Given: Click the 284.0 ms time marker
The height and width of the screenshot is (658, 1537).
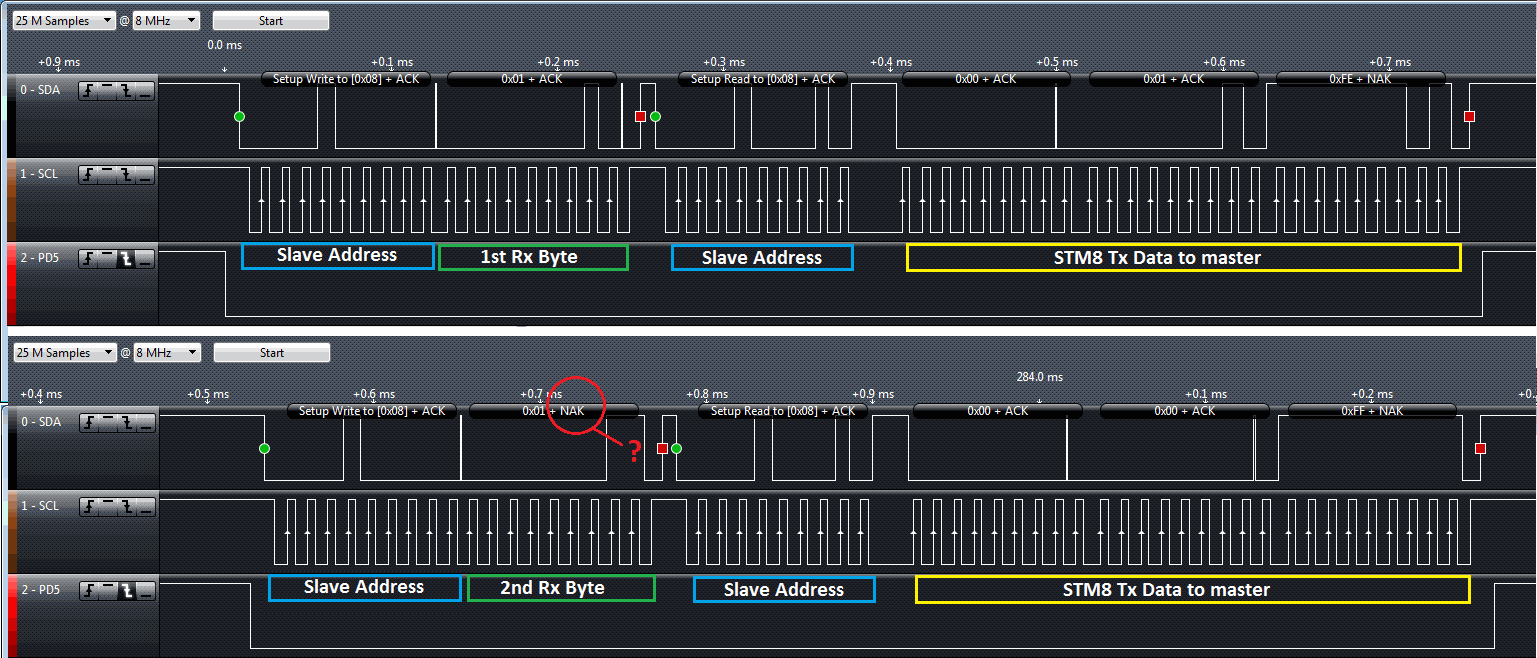Looking at the screenshot, I should [x=1039, y=378].
